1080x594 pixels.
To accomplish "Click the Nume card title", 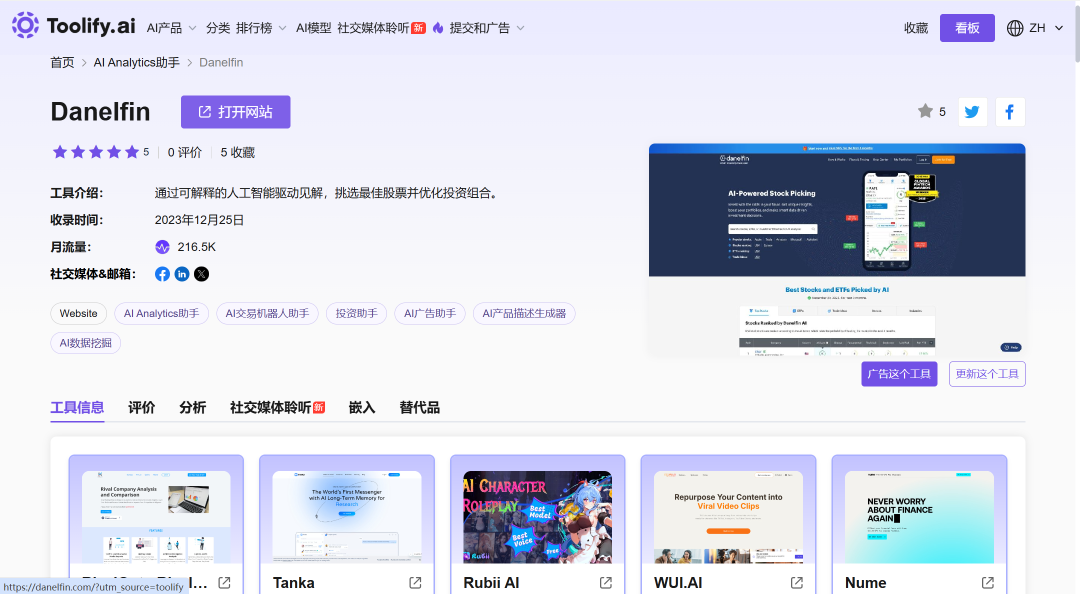I will click(x=866, y=583).
